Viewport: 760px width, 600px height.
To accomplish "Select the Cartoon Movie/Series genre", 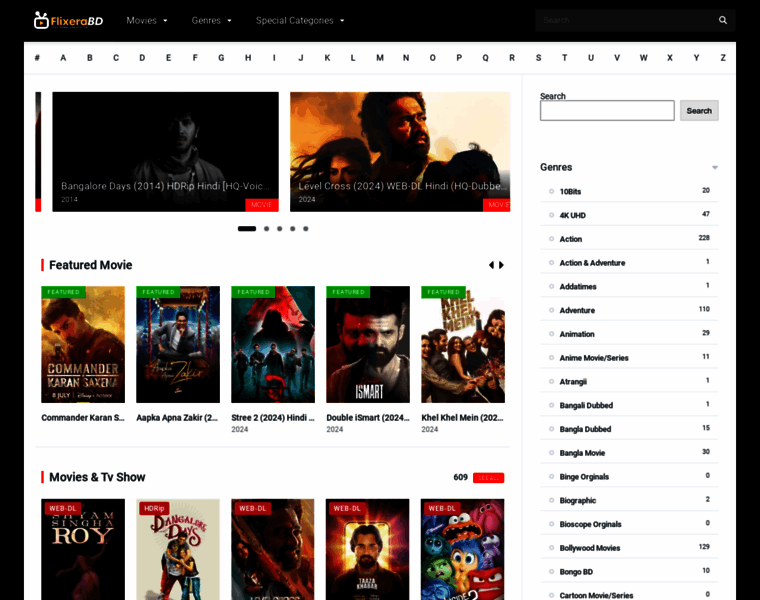I will 596,595.
